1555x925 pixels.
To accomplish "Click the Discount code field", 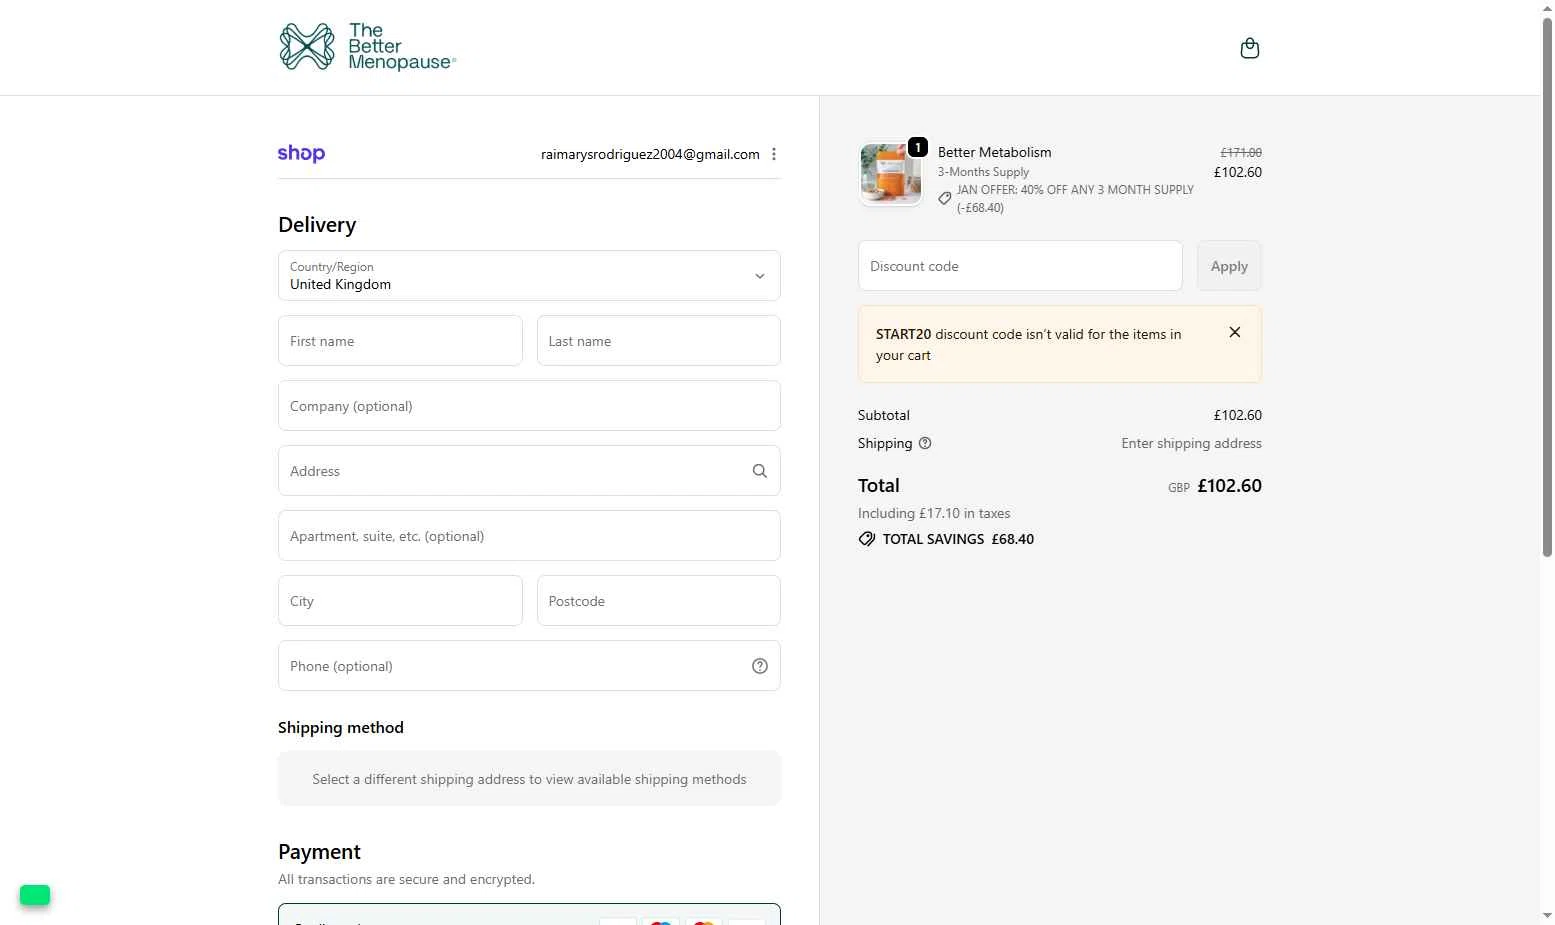I will [x=1020, y=266].
